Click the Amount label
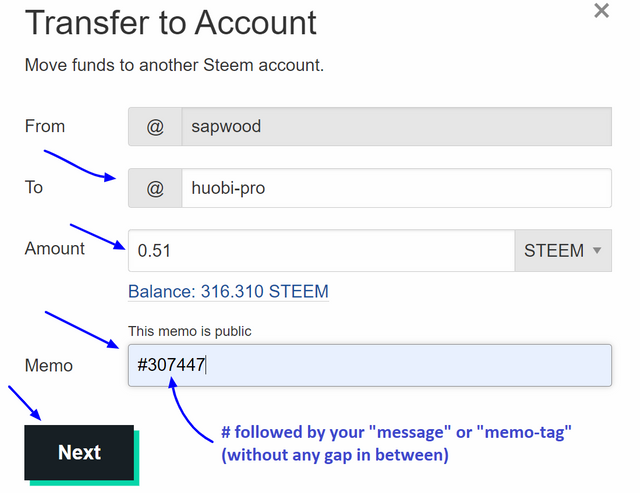Viewport: 640px width, 493px height. [x=55, y=248]
